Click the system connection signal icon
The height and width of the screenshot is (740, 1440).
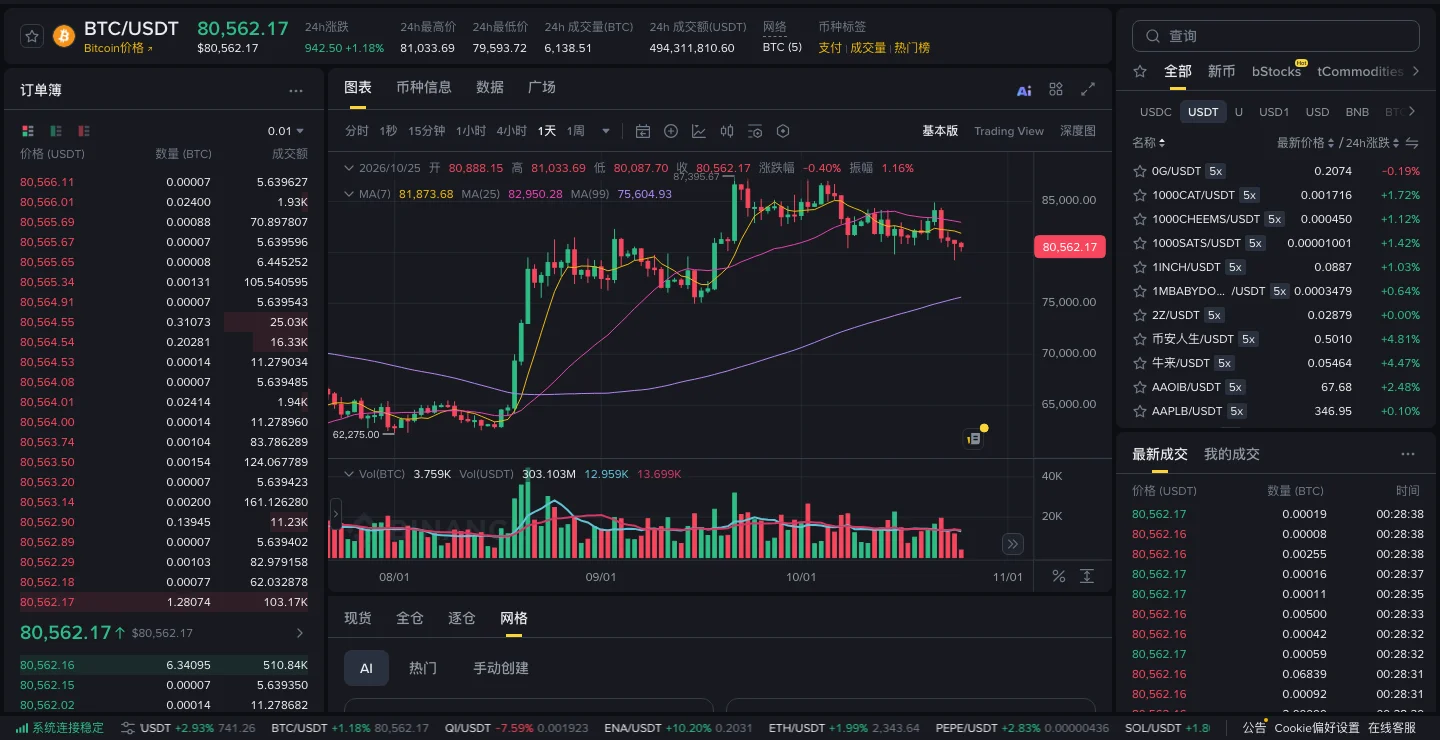coord(22,728)
